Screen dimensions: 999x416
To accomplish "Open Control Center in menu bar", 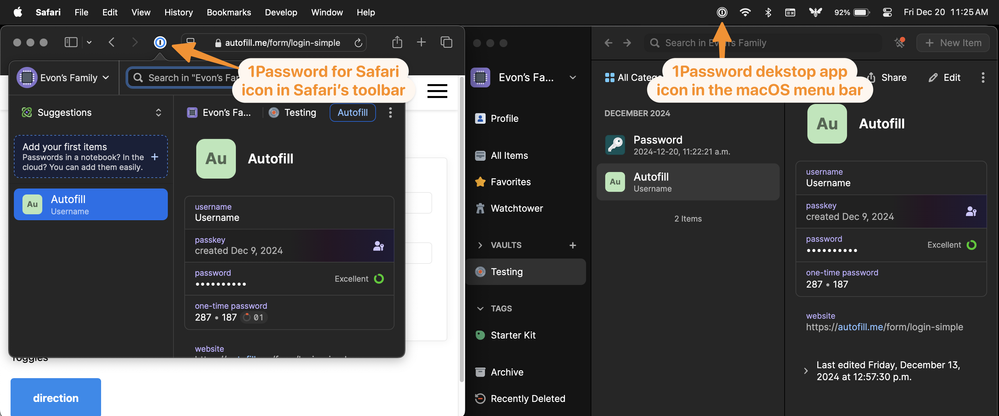I will (x=886, y=12).
